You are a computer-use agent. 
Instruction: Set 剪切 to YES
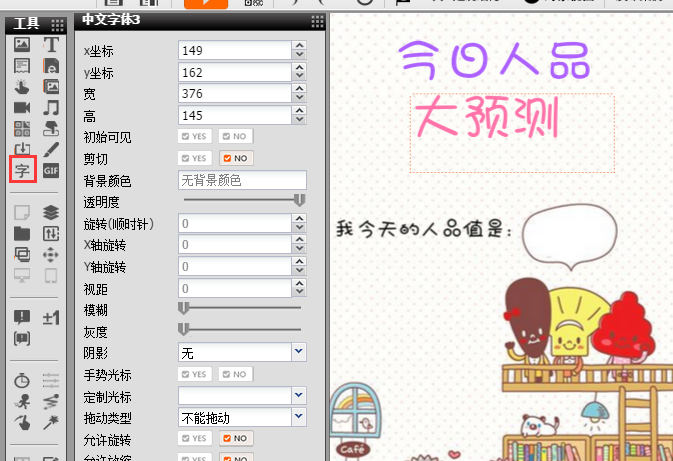195,158
